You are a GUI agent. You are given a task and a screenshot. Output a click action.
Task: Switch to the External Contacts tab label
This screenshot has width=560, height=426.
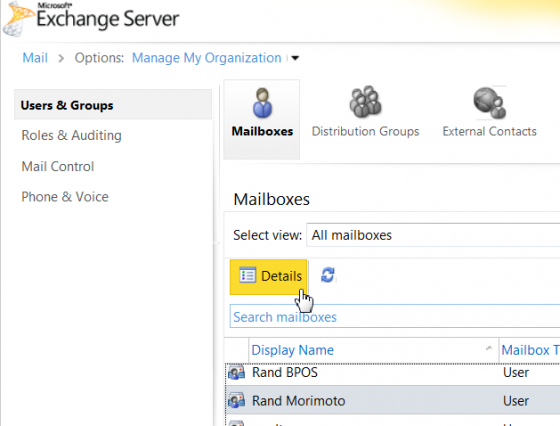coord(490,131)
